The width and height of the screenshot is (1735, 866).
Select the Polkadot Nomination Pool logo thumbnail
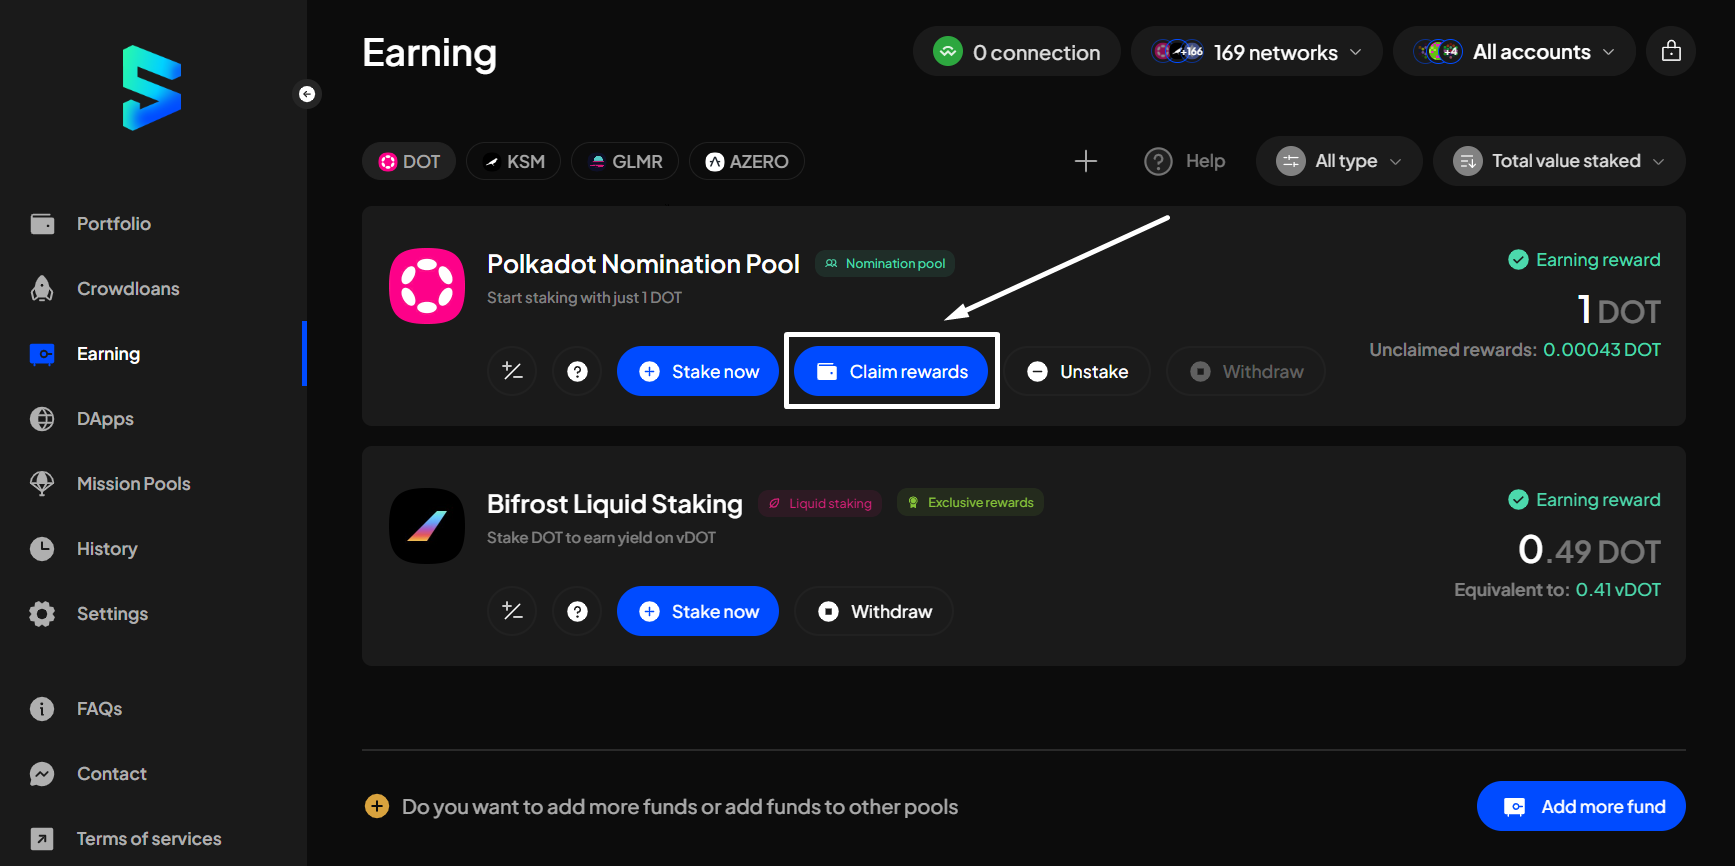coord(427,286)
